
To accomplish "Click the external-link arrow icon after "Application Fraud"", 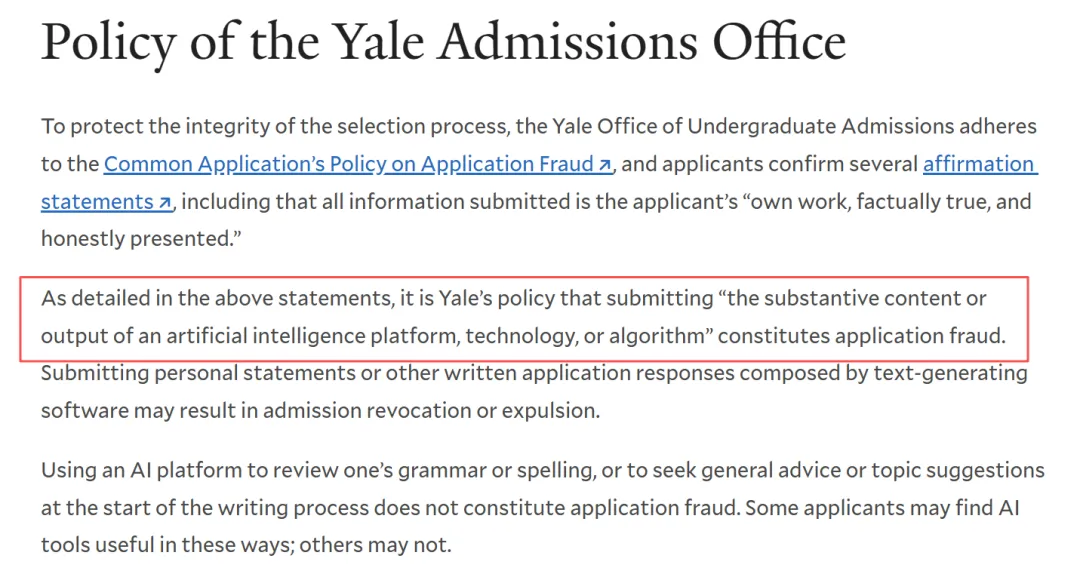I will [x=604, y=165].
